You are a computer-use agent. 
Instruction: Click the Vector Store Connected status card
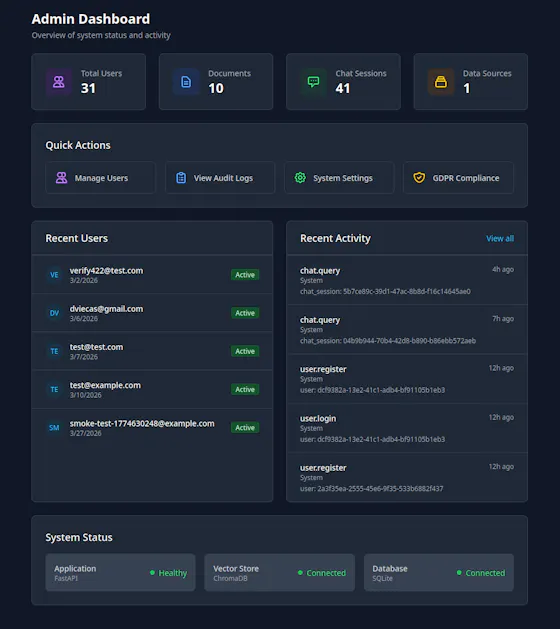(x=280, y=572)
